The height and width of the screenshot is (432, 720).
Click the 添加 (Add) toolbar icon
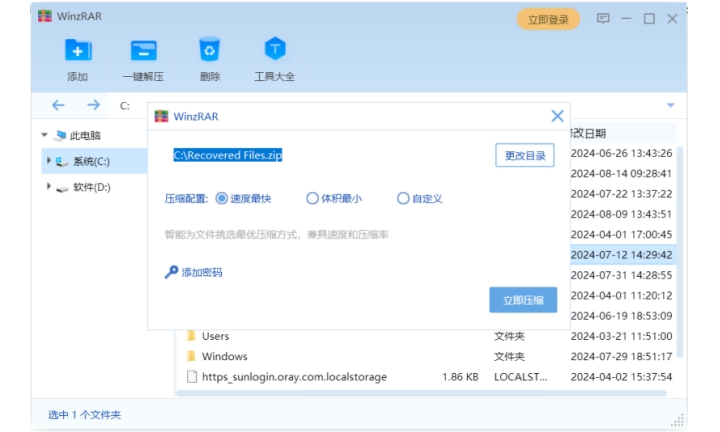click(78, 50)
